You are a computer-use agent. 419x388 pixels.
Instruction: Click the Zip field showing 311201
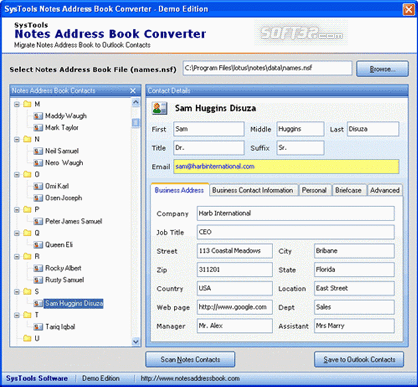pos(235,270)
